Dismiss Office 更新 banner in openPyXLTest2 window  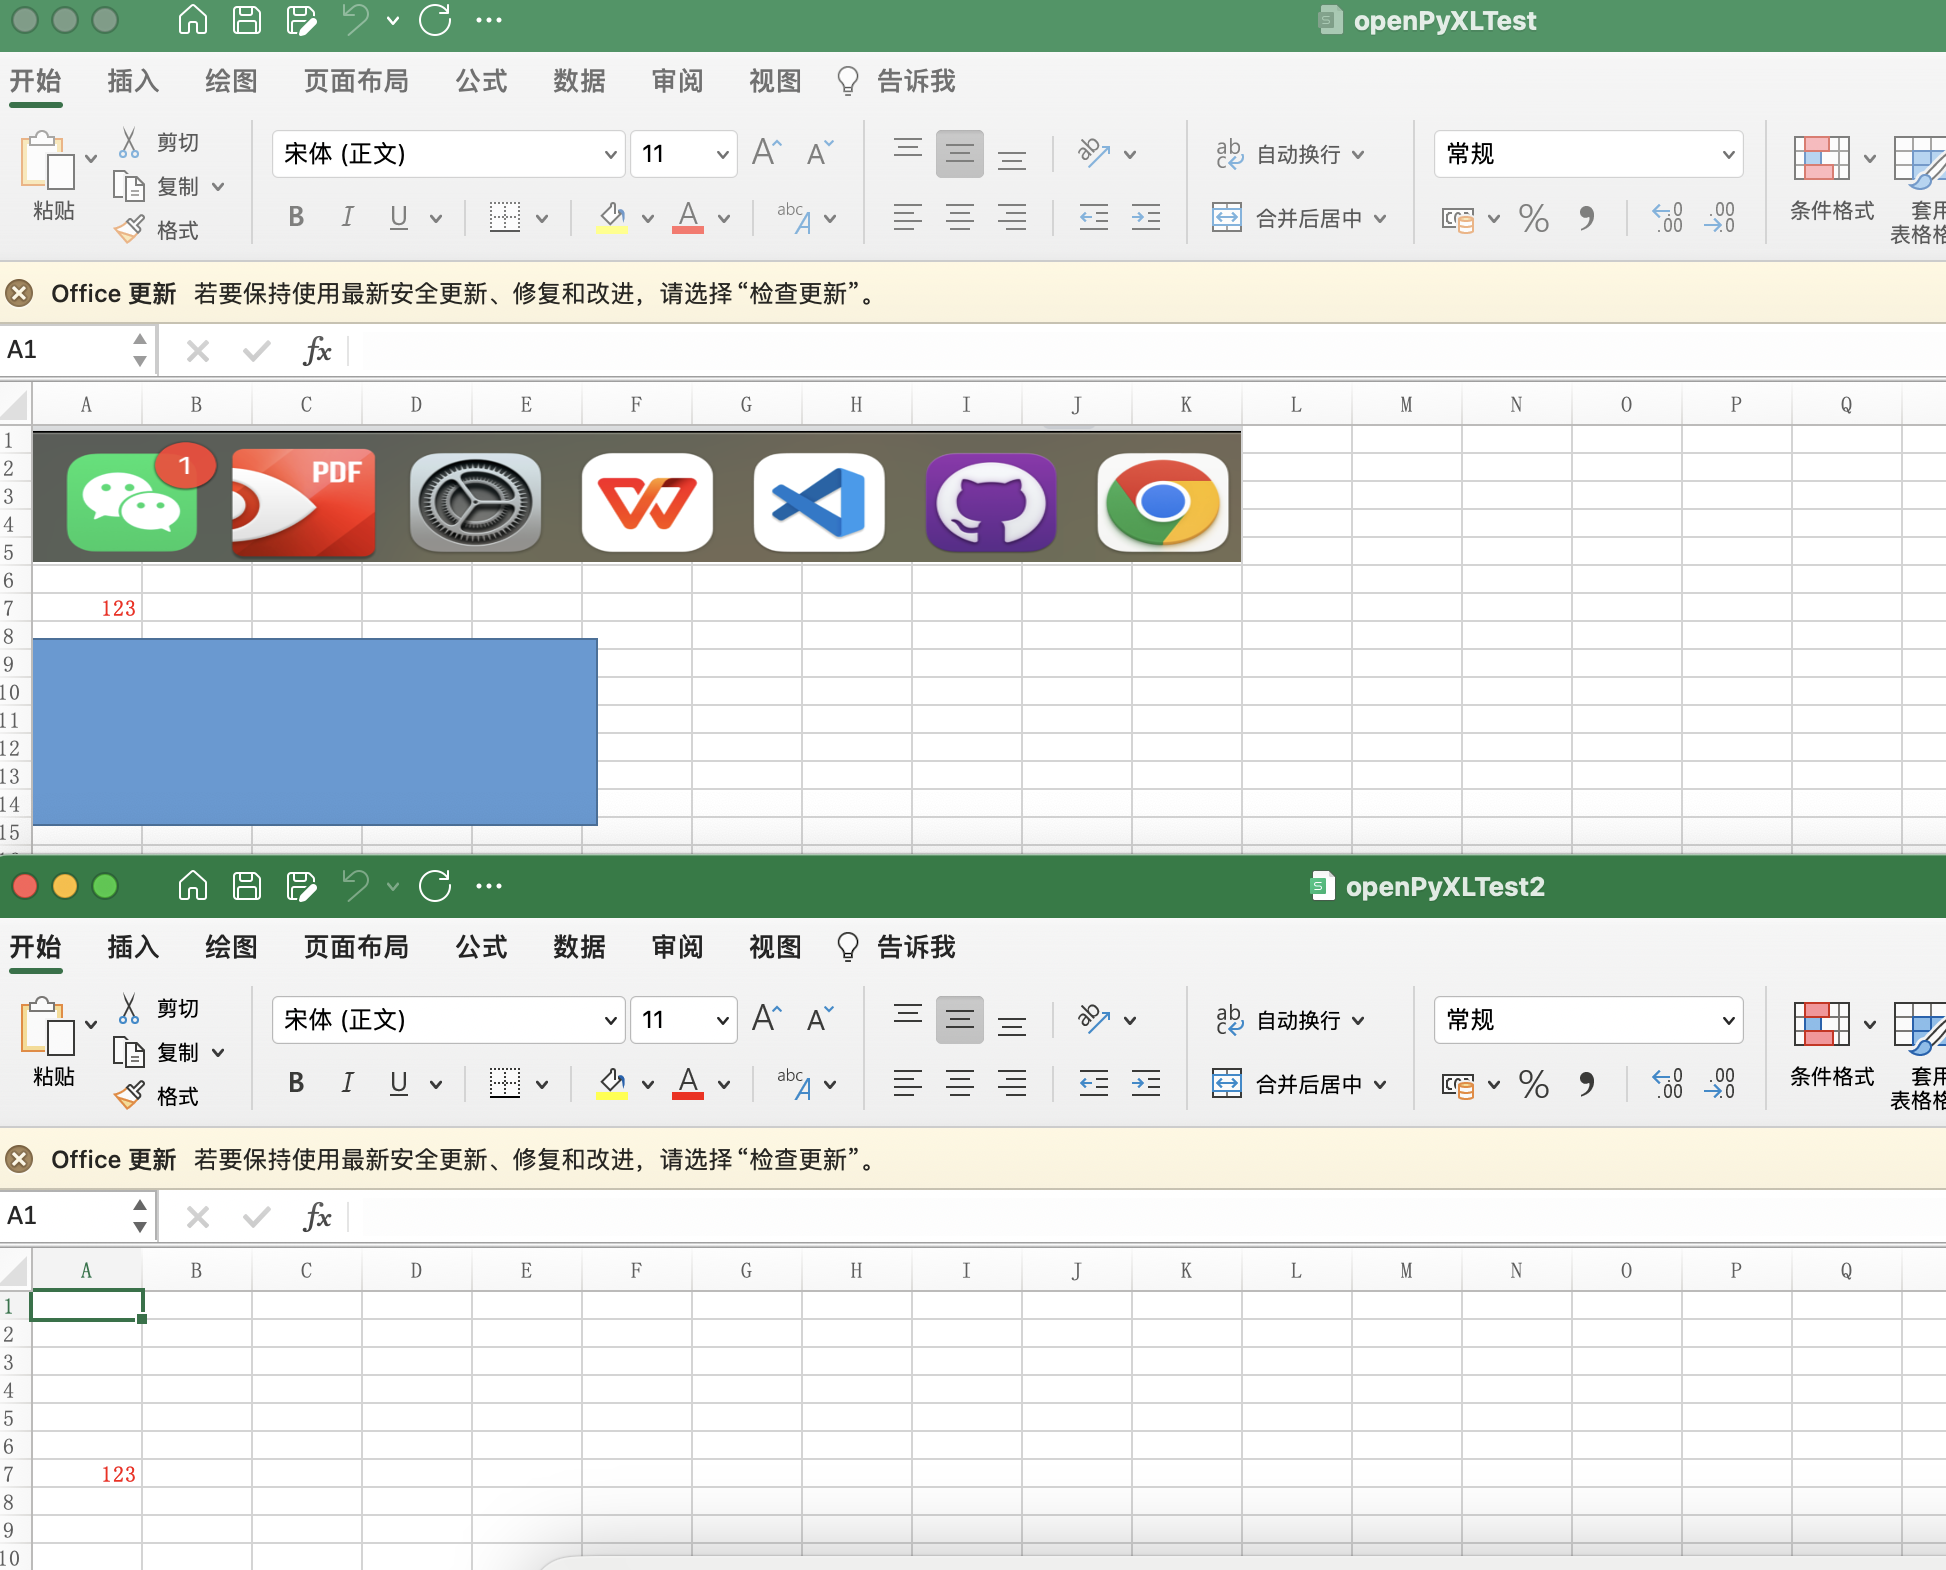click(19, 1159)
